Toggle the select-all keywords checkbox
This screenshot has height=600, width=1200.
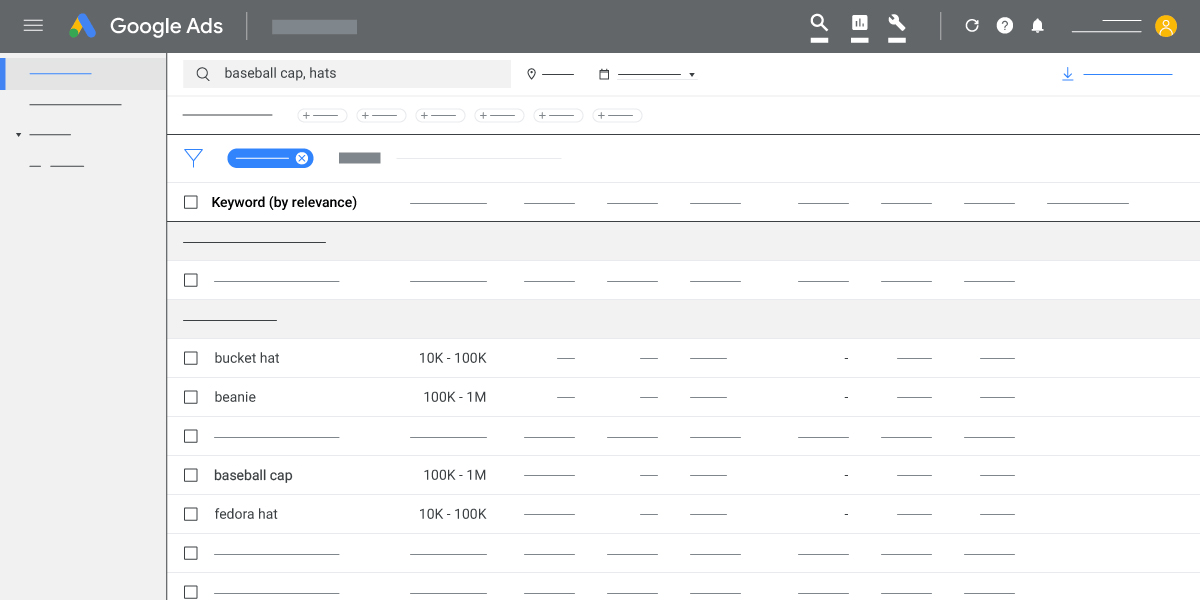click(x=191, y=202)
